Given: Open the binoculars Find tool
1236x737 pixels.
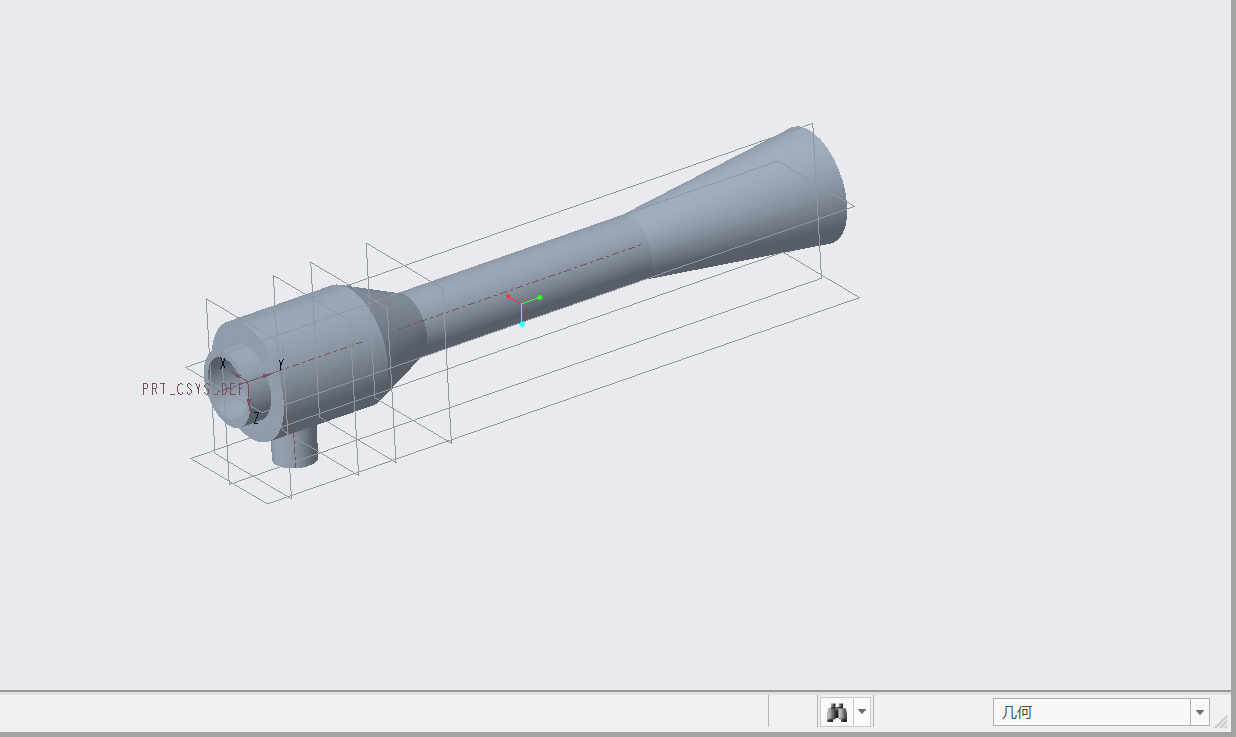Looking at the screenshot, I should pos(837,712).
